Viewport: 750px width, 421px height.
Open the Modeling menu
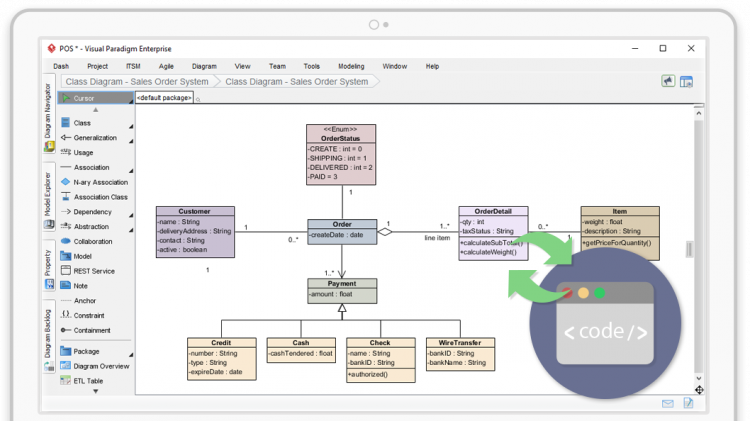pos(351,66)
